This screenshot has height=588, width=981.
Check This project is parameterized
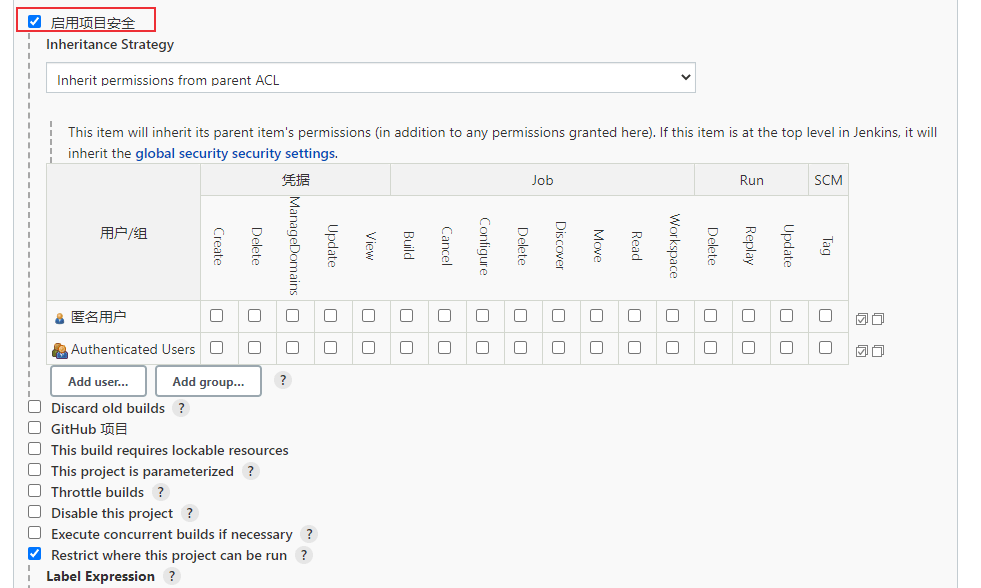pos(35,470)
